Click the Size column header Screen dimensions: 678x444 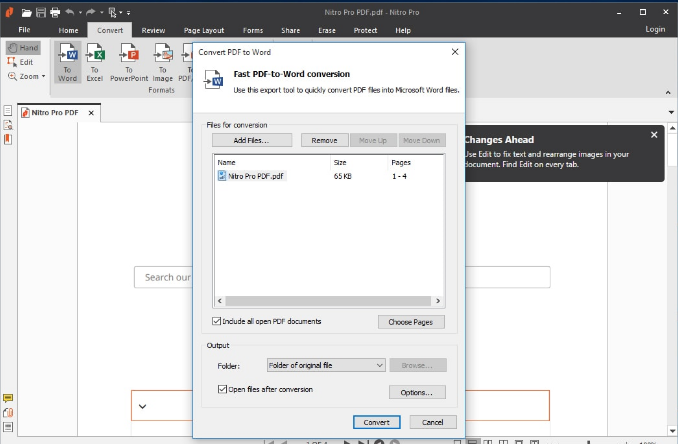pos(358,163)
